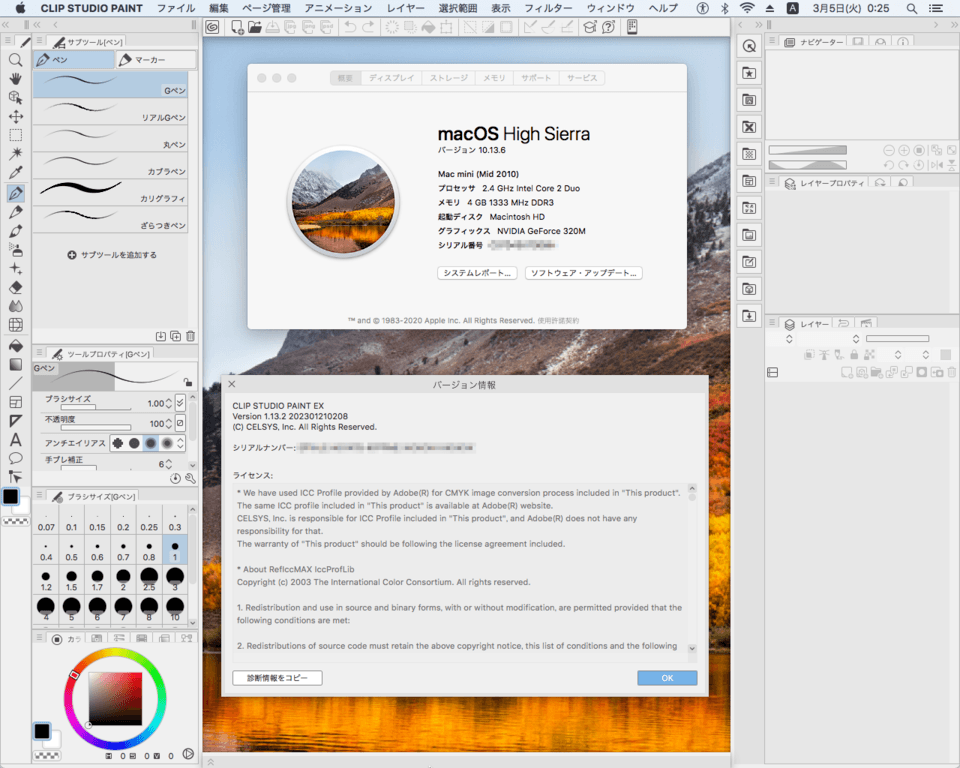Switch to the ストレージ tab

pyautogui.click(x=449, y=78)
